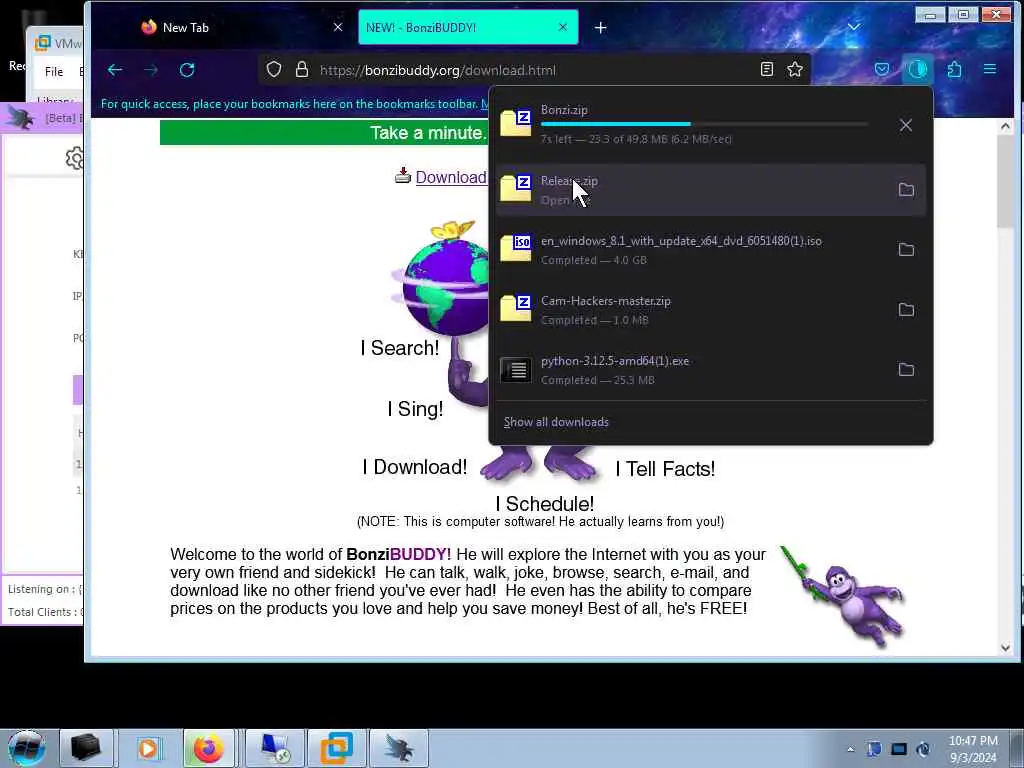
Task: Show Release.zip in its folder
Action: [906, 189]
